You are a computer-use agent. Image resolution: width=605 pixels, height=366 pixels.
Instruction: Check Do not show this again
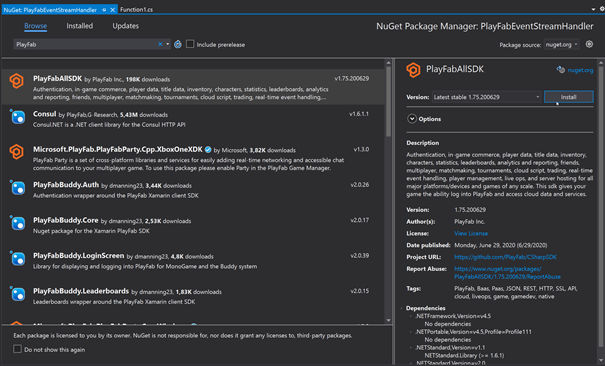[17, 349]
